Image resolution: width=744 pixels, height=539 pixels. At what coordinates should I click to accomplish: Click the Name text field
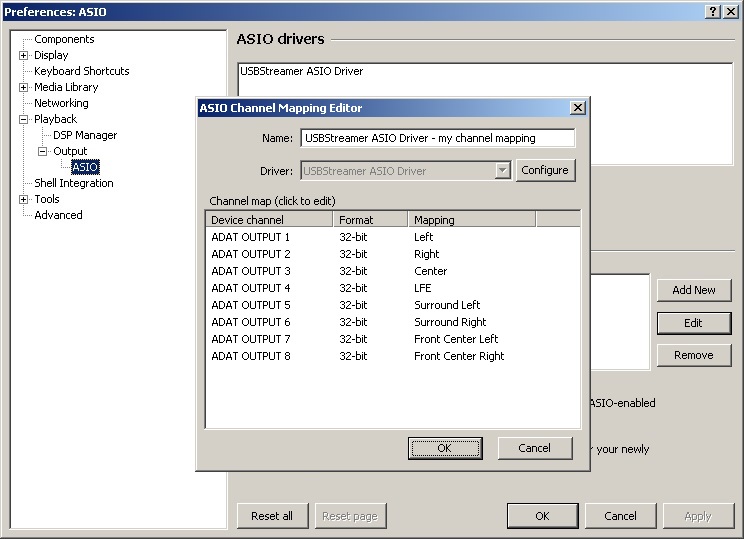point(437,138)
